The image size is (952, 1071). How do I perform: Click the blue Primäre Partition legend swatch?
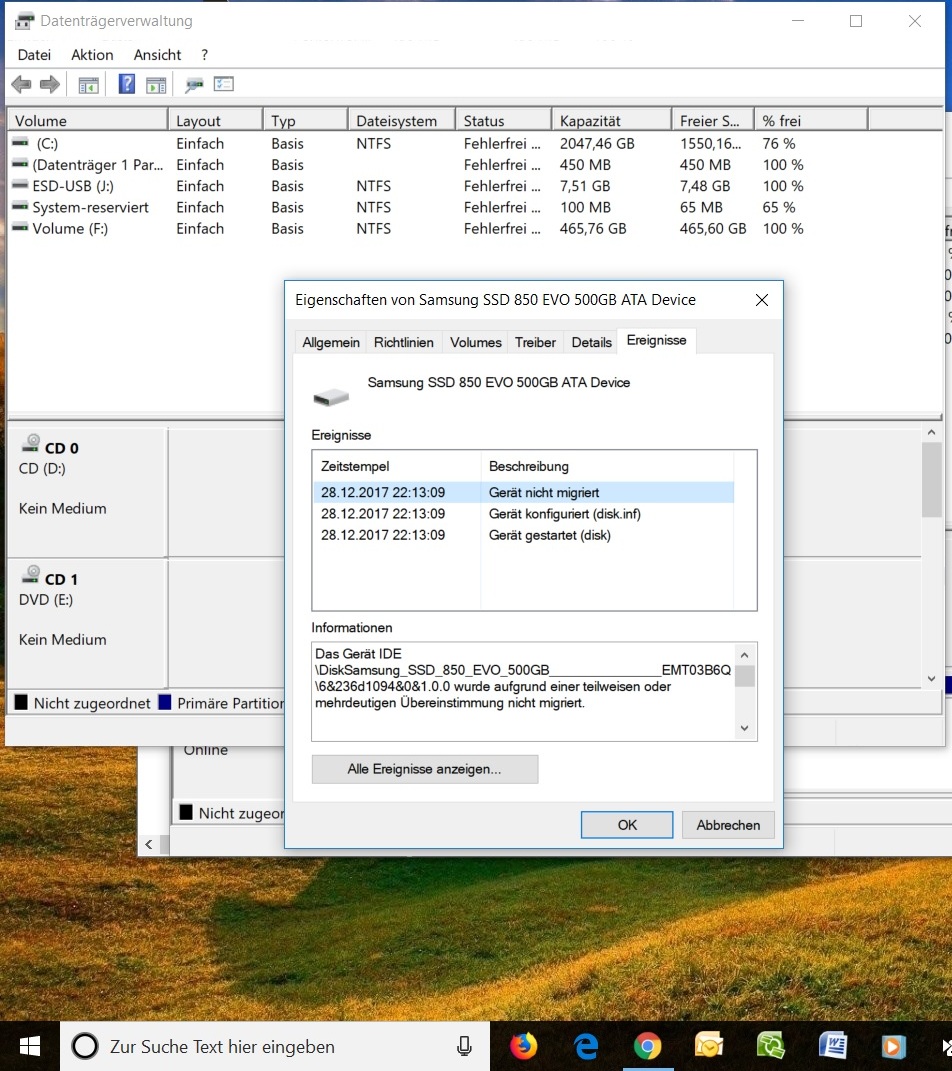[x=165, y=702]
